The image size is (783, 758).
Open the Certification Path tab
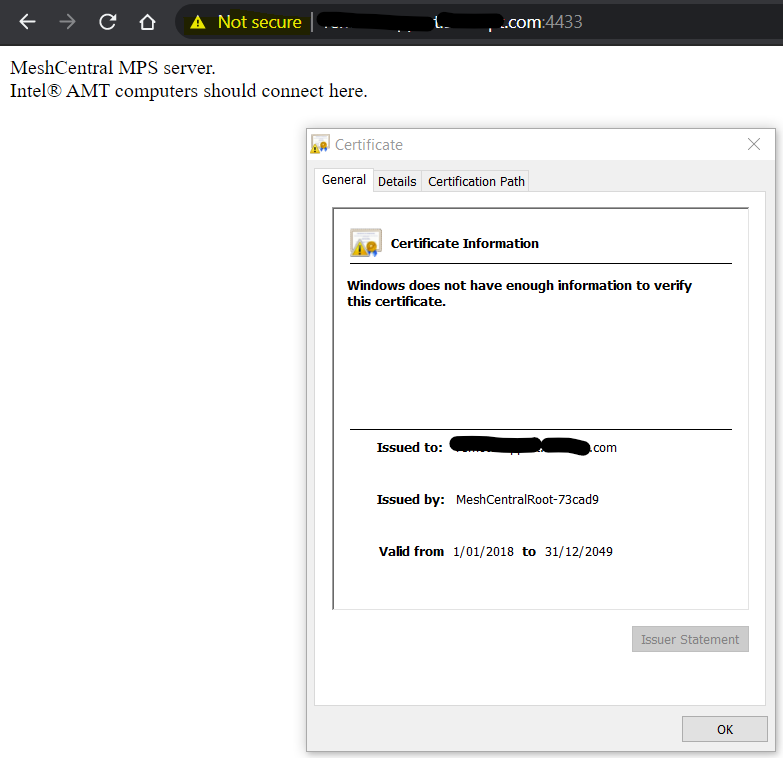point(476,181)
